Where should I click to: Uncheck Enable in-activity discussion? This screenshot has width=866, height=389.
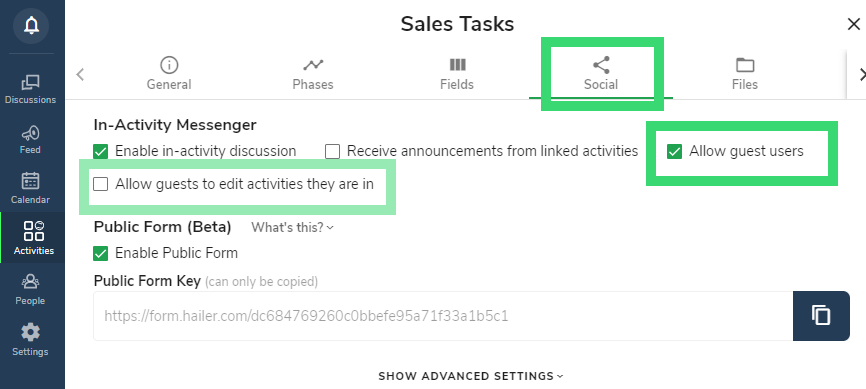(101, 151)
